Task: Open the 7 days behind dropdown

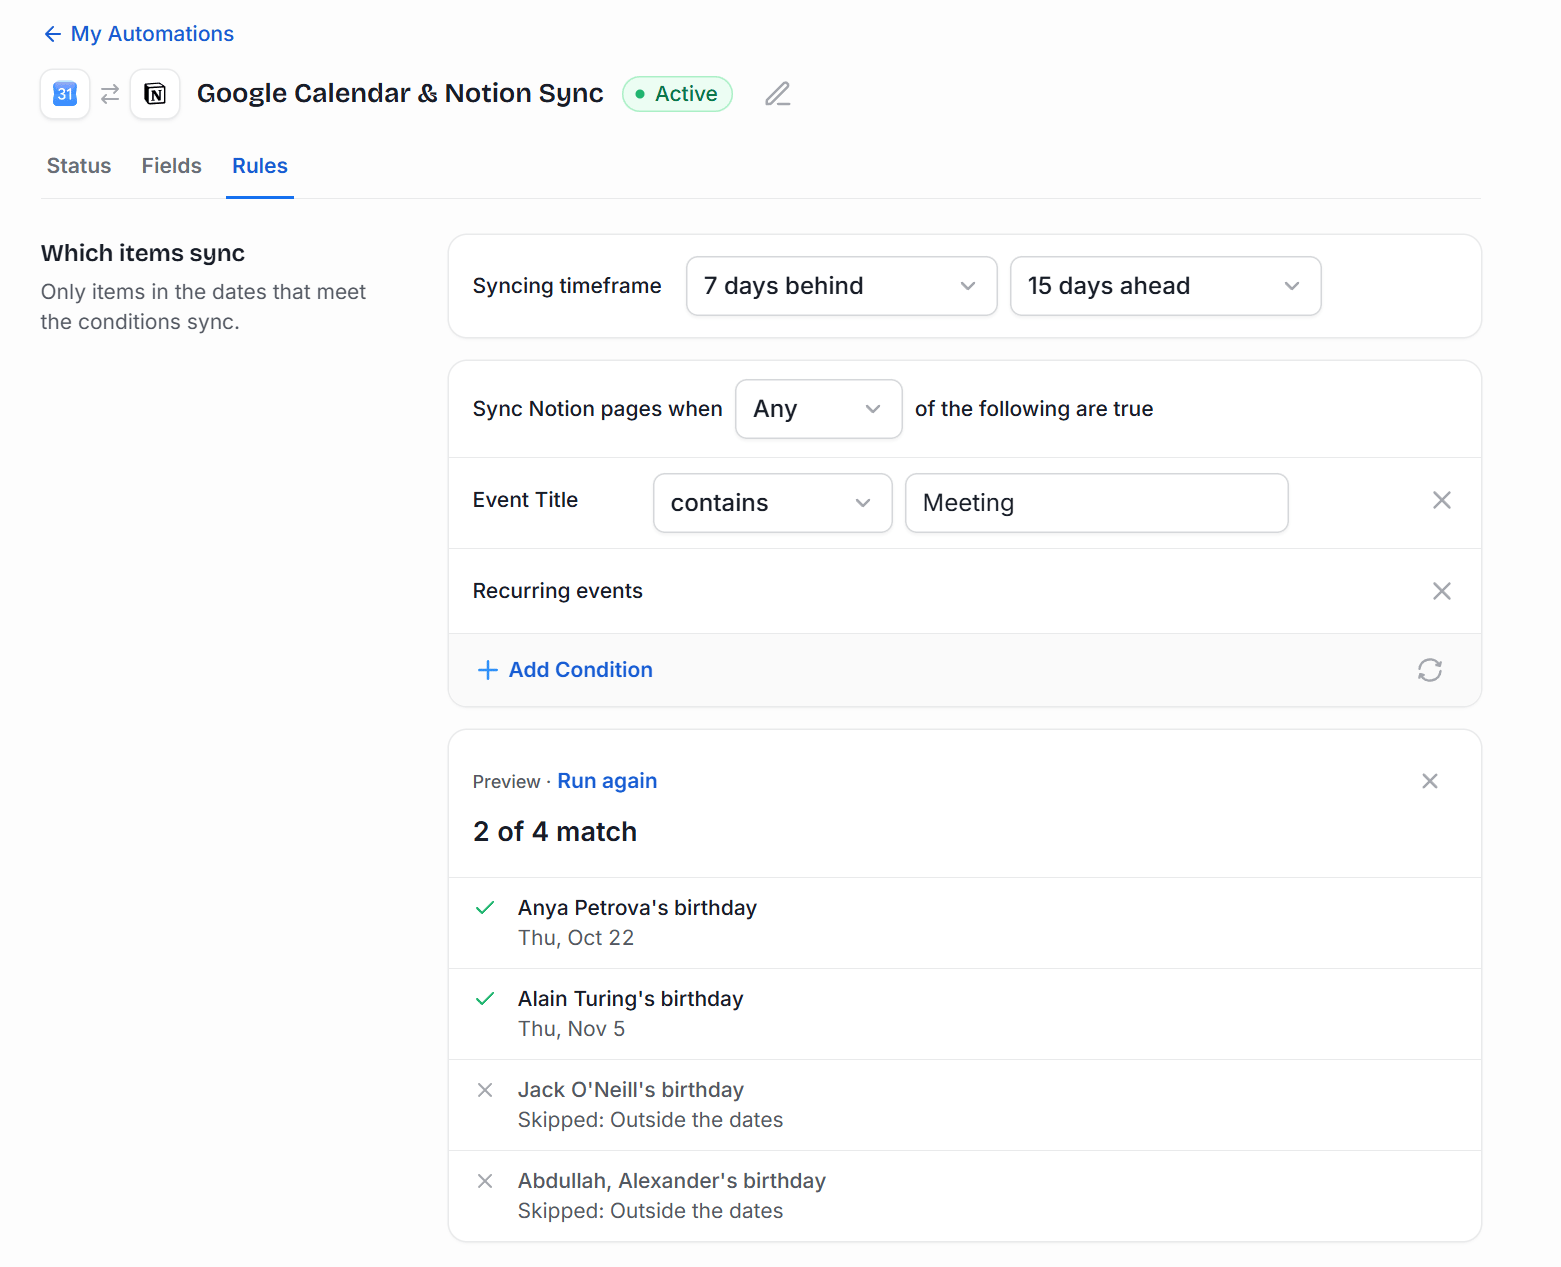Action: coord(842,286)
